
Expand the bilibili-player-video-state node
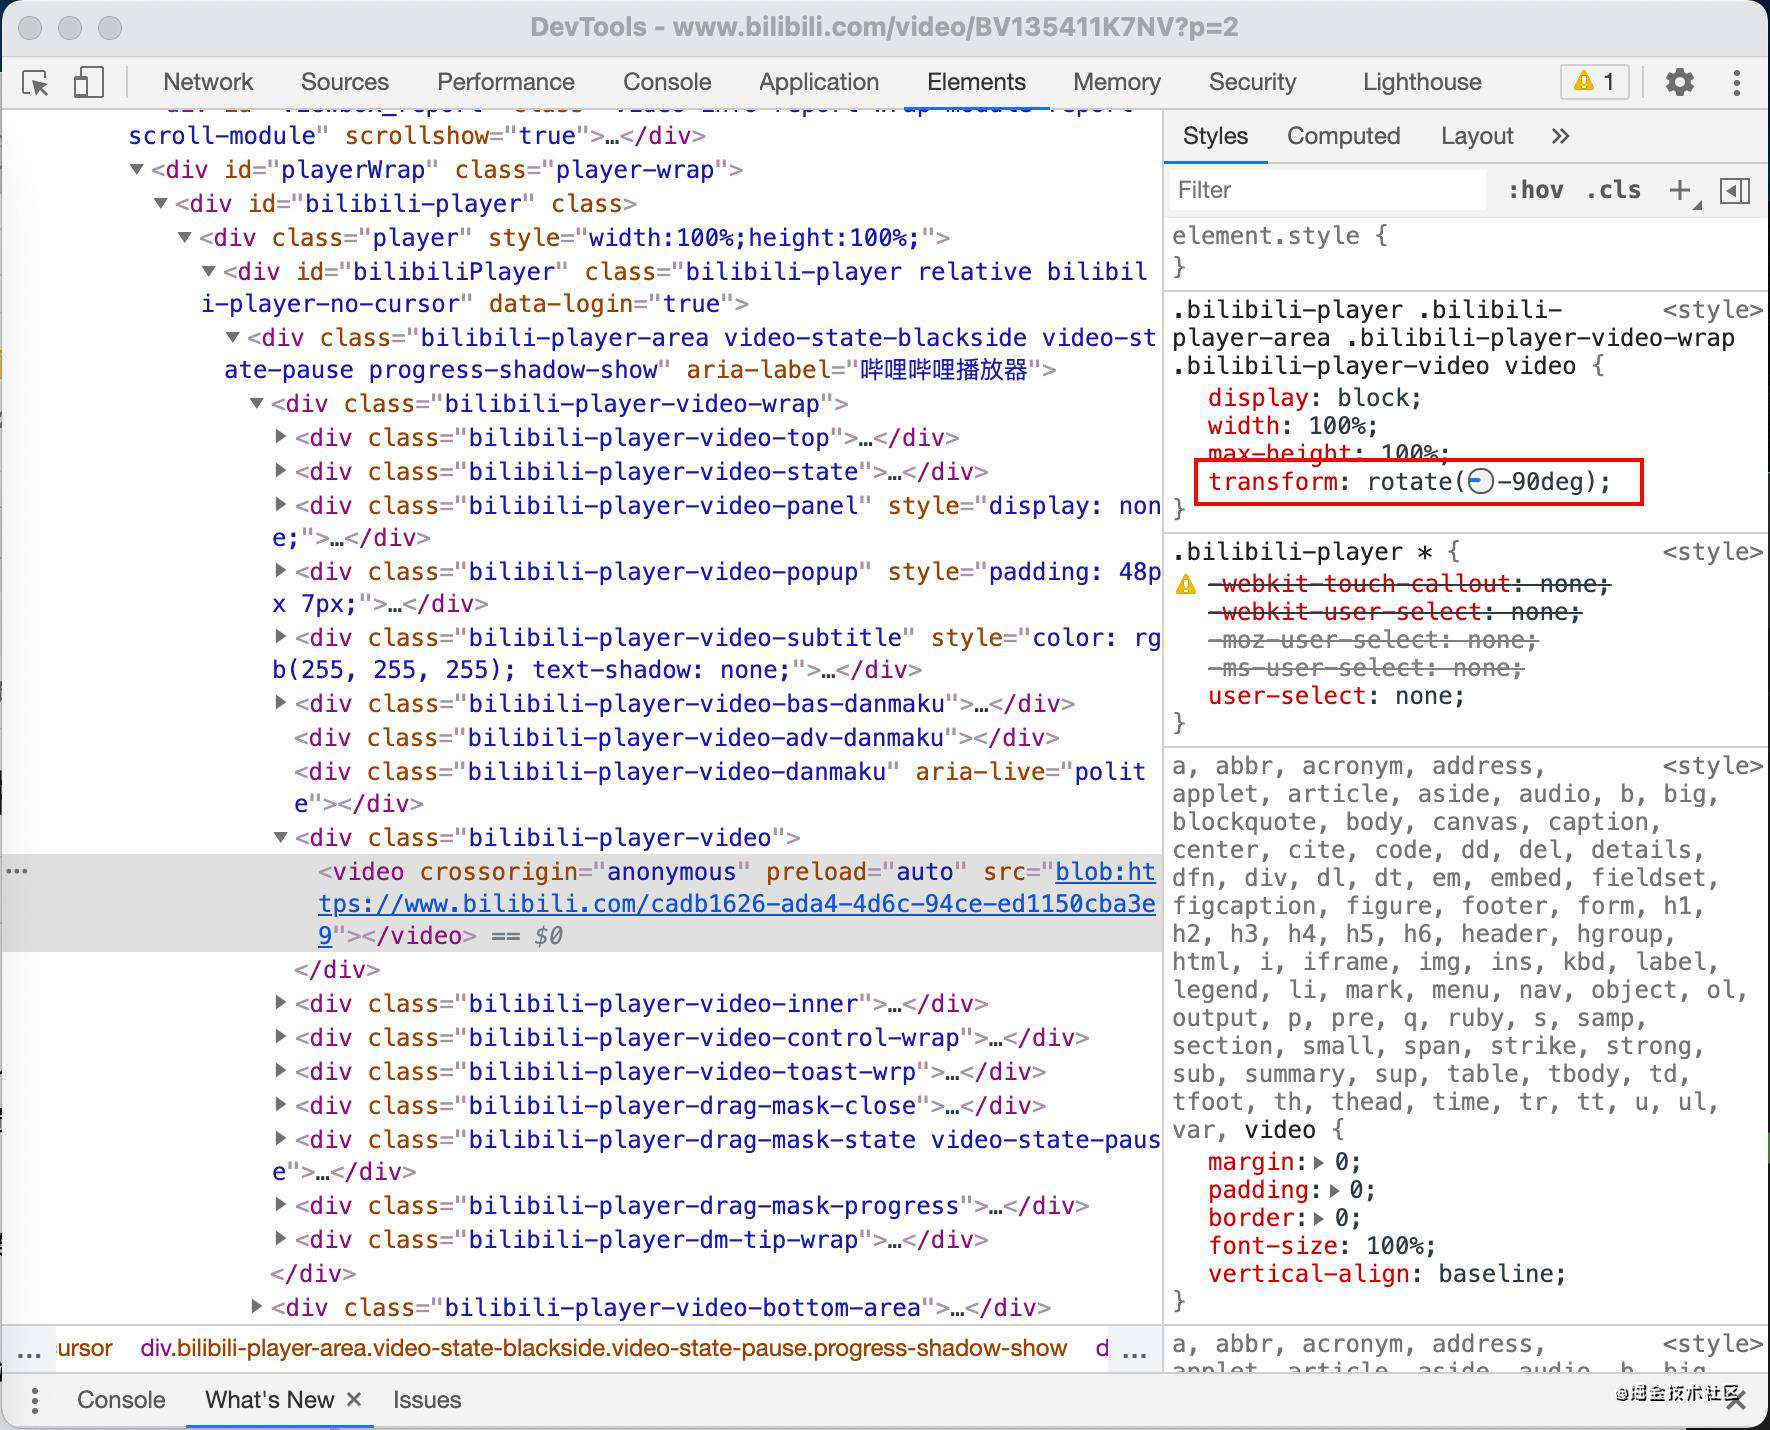tap(281, 471)
